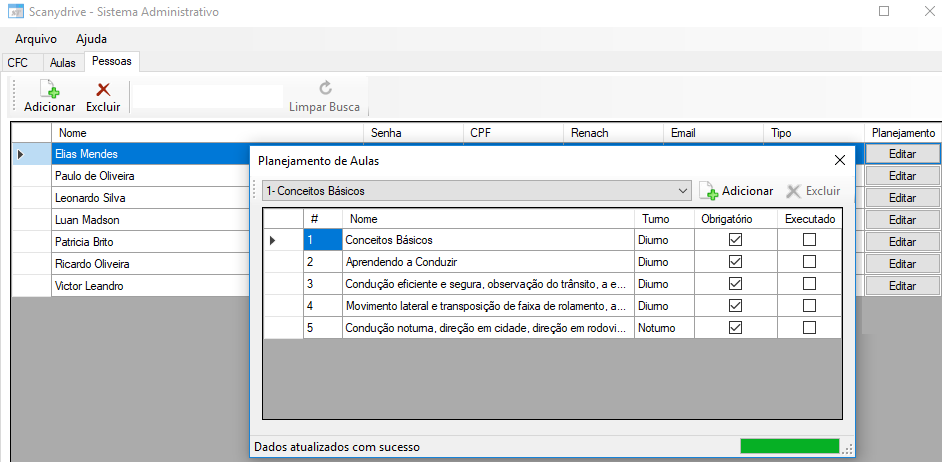Open the Arquivo menu

[36, 39]
